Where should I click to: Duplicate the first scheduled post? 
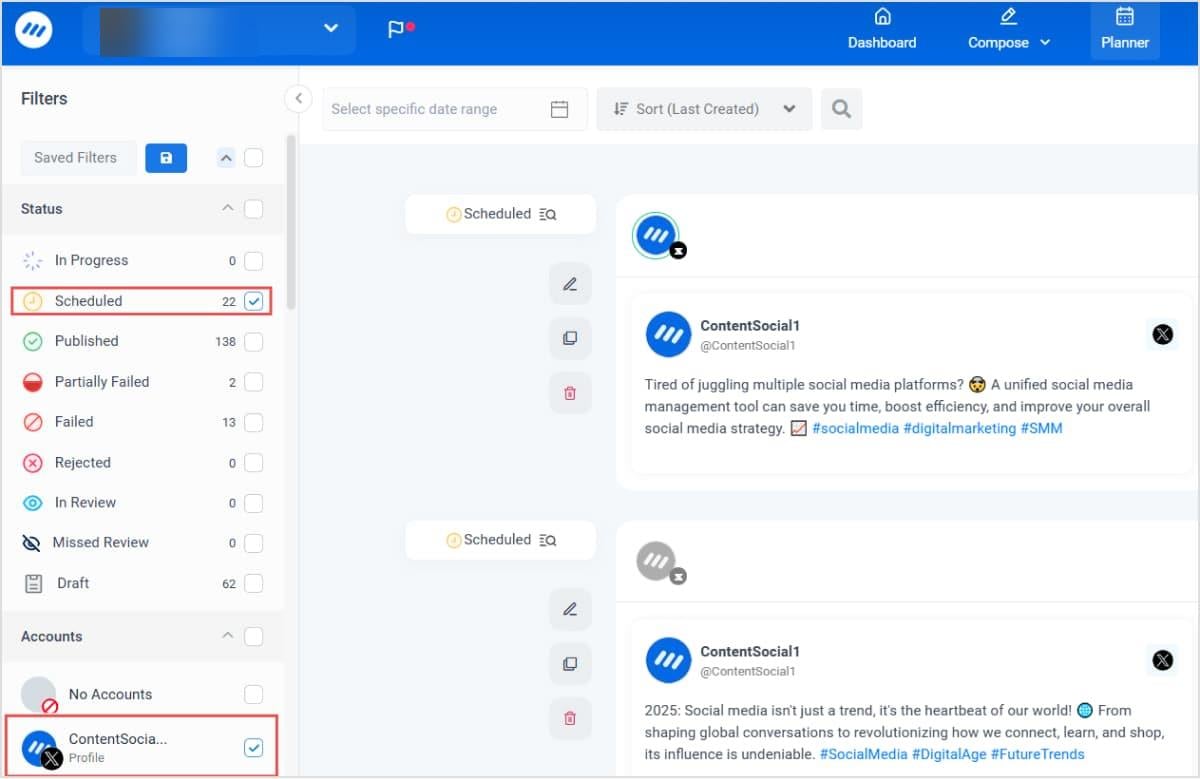[570, 338]
